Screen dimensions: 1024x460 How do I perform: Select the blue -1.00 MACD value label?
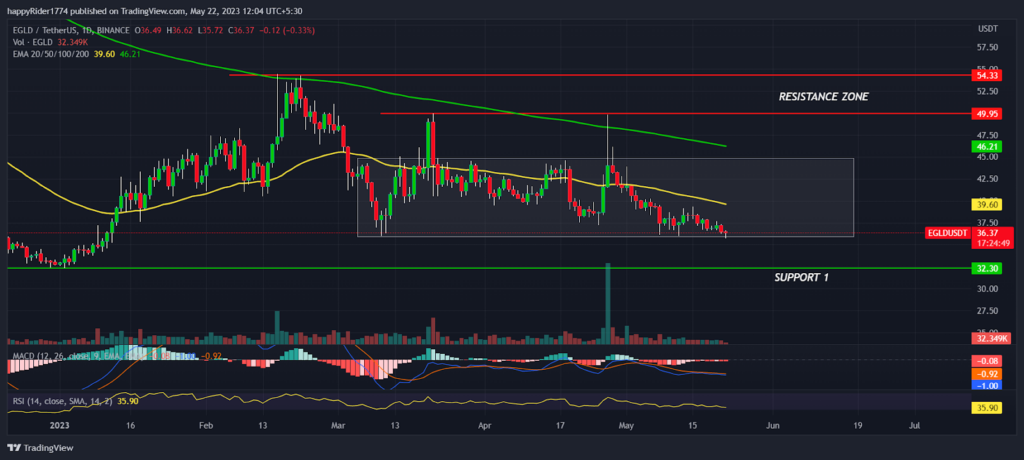[986, 386]
